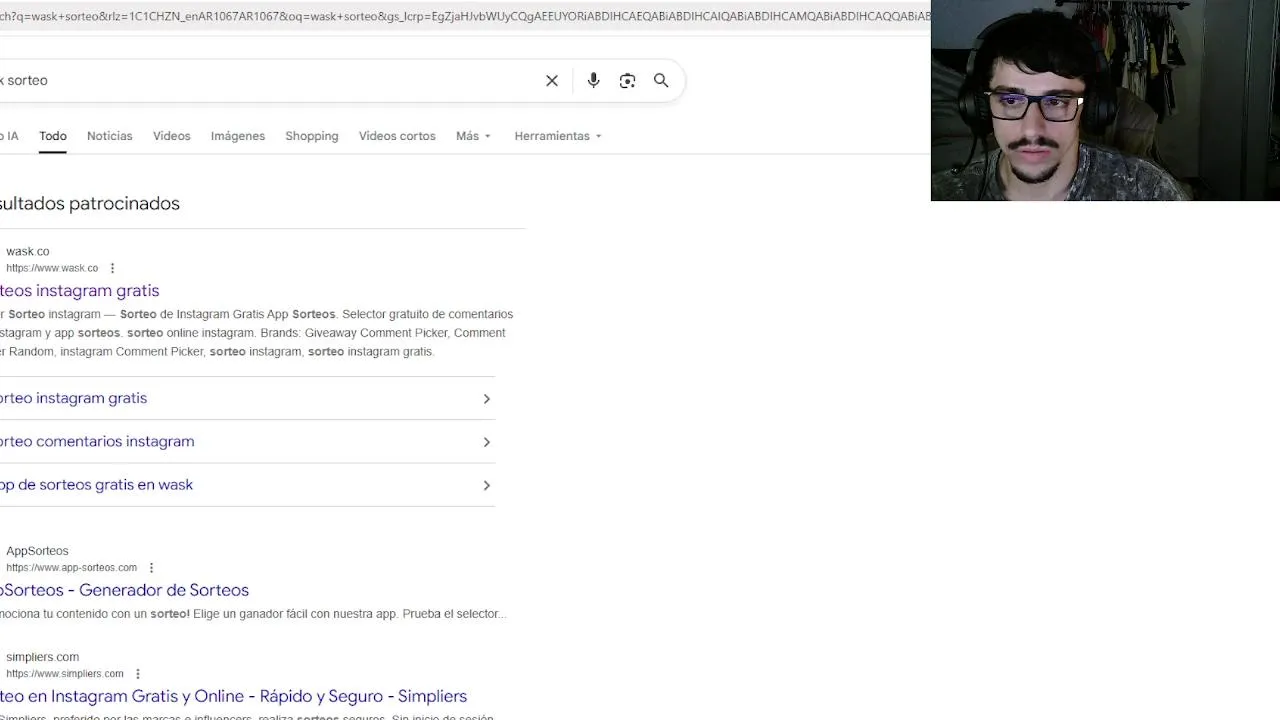
Task: Open the wask.co 'instagram gratis' ad headline
Action: pos(80,291)
